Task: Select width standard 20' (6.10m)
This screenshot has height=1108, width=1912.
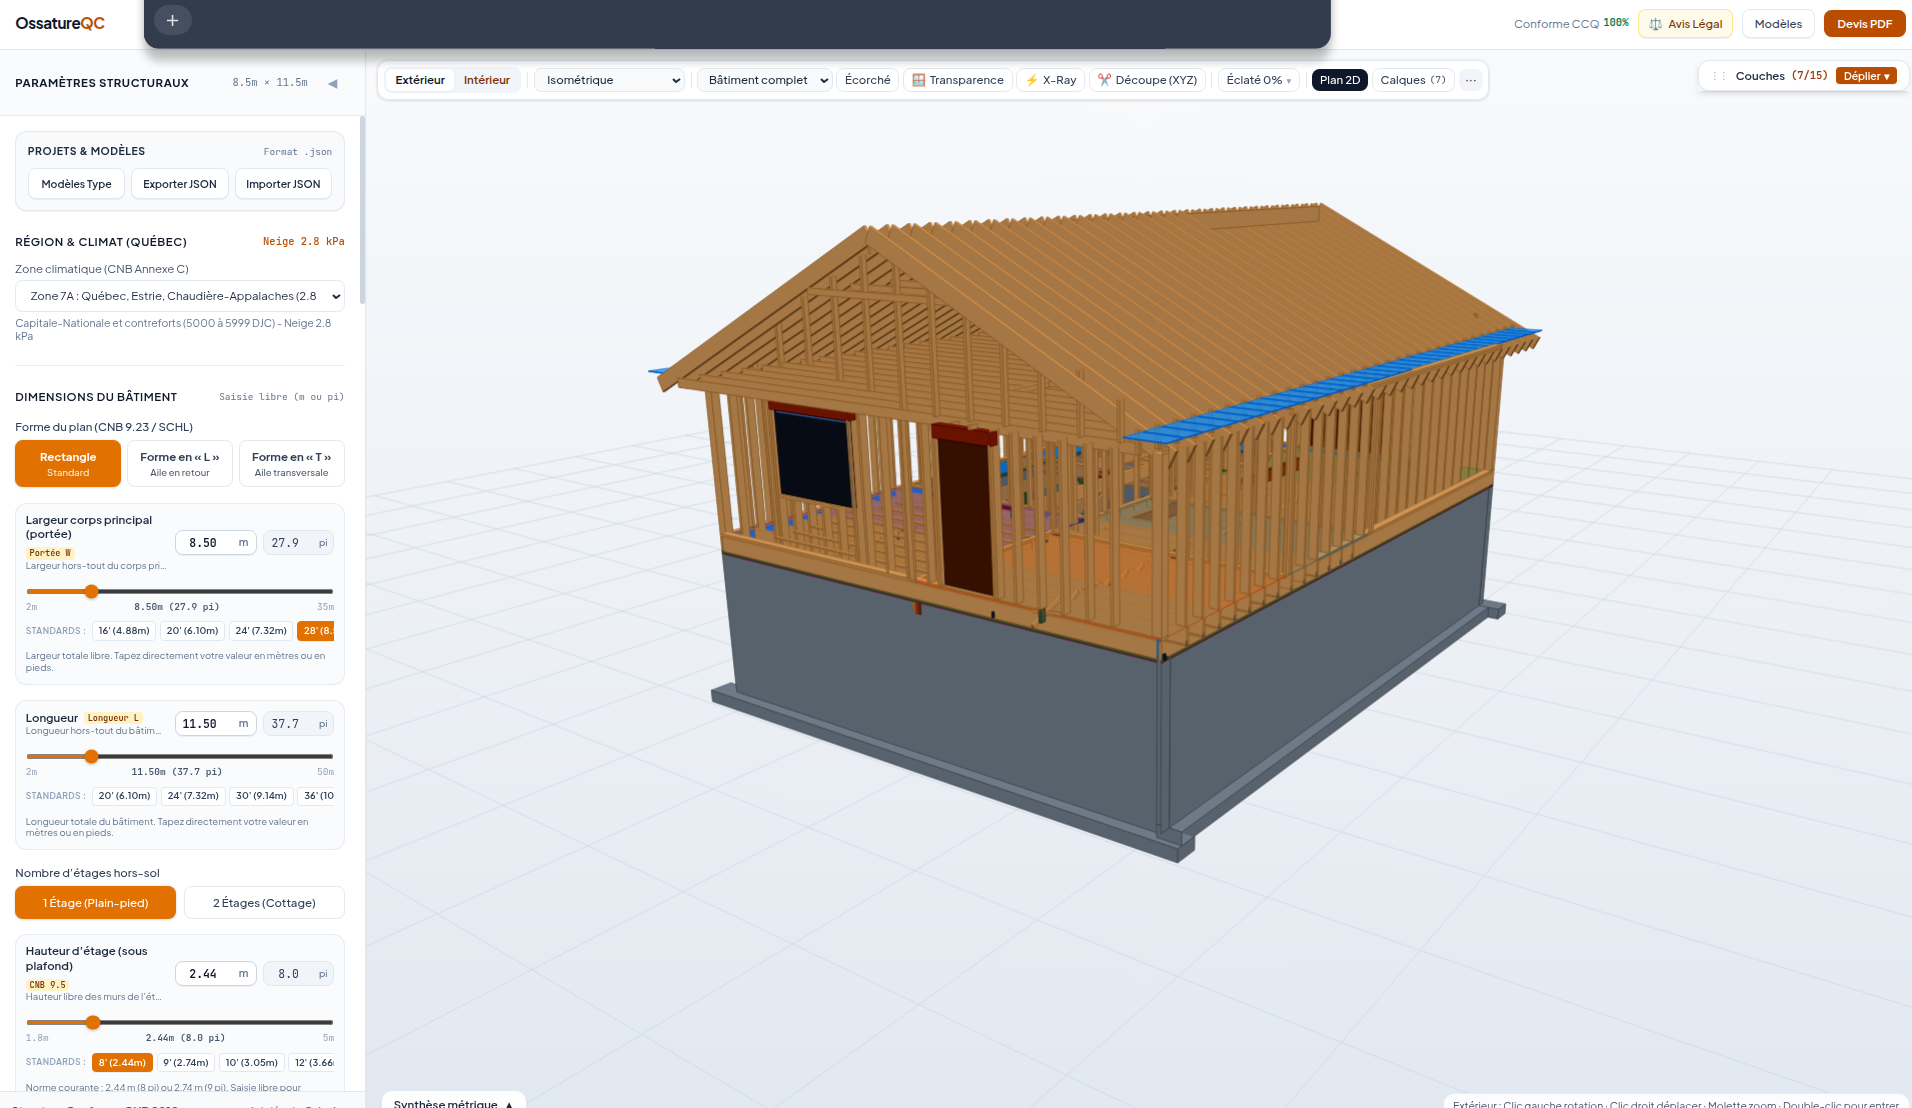Action: (x=192, y=631)
